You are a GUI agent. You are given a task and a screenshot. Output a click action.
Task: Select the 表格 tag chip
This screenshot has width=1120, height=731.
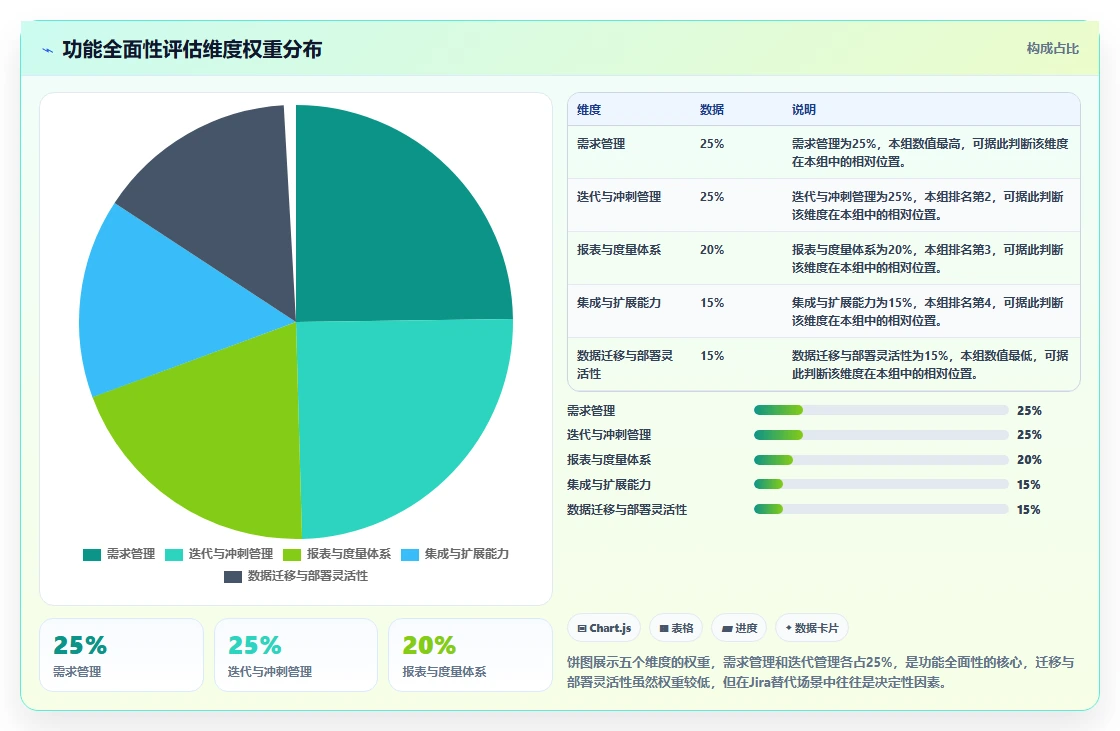pyautogui.click(x=676, y=628)
